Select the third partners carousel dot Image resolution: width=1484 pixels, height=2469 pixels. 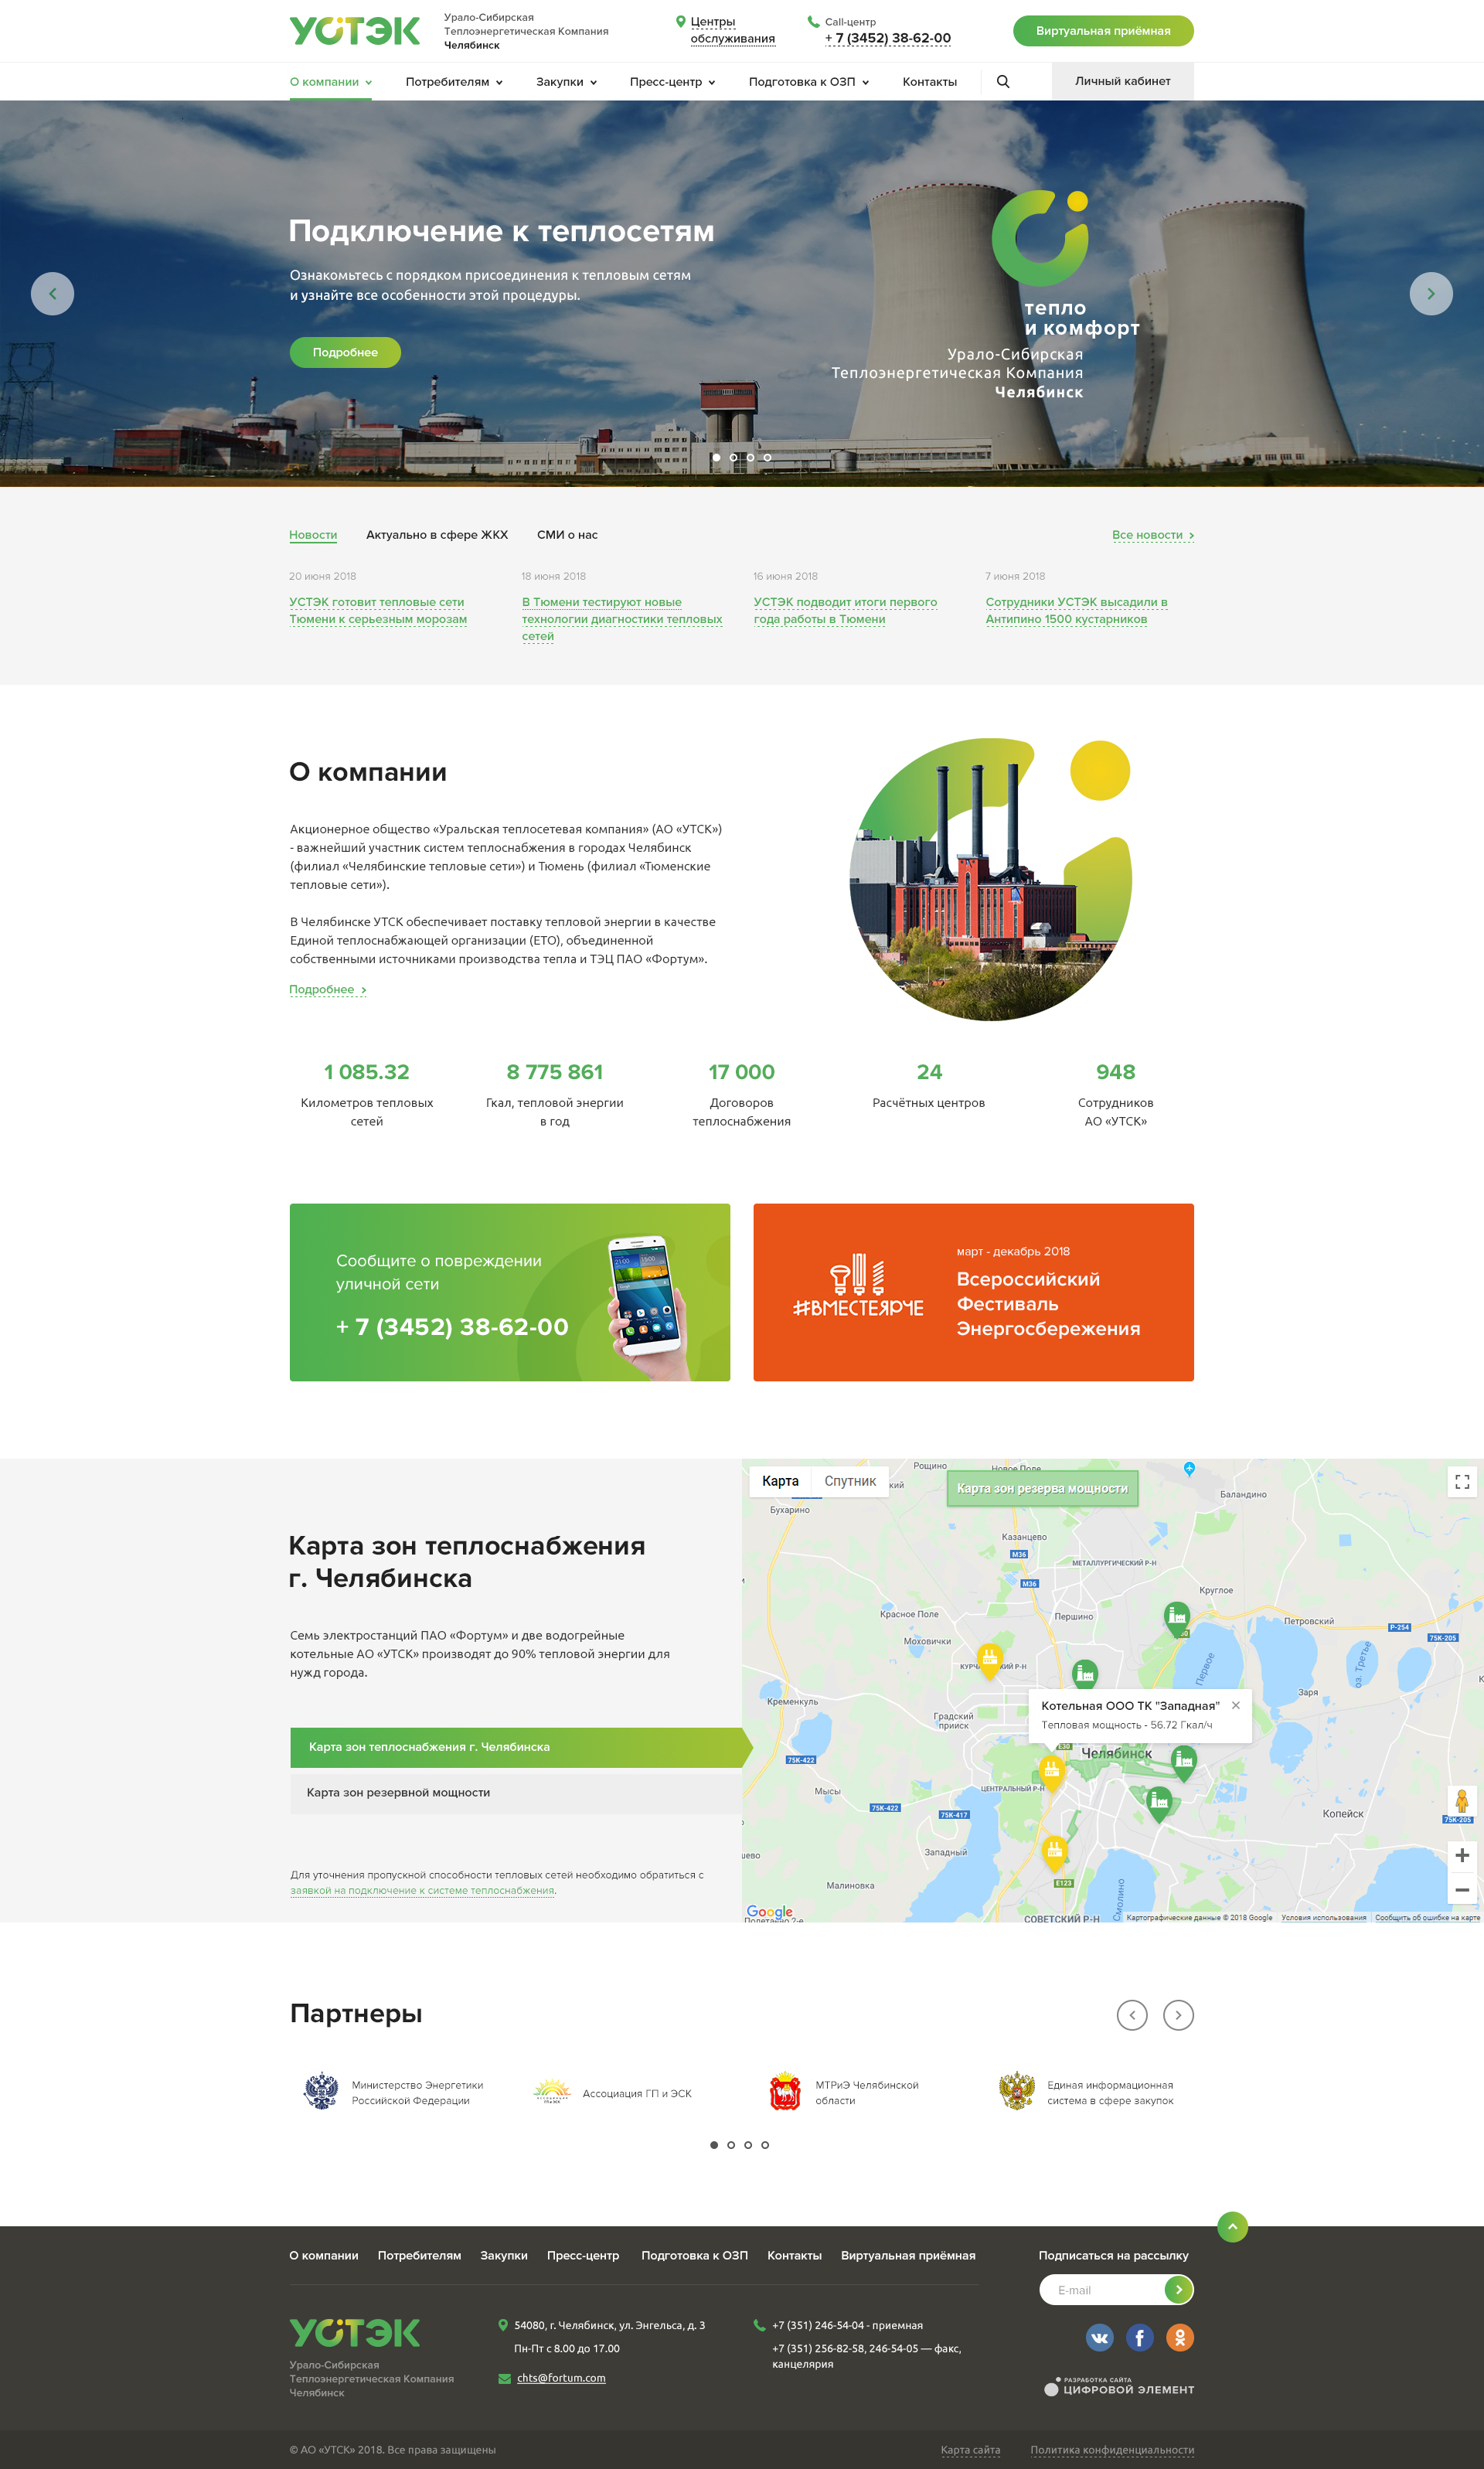[748, 2145]
